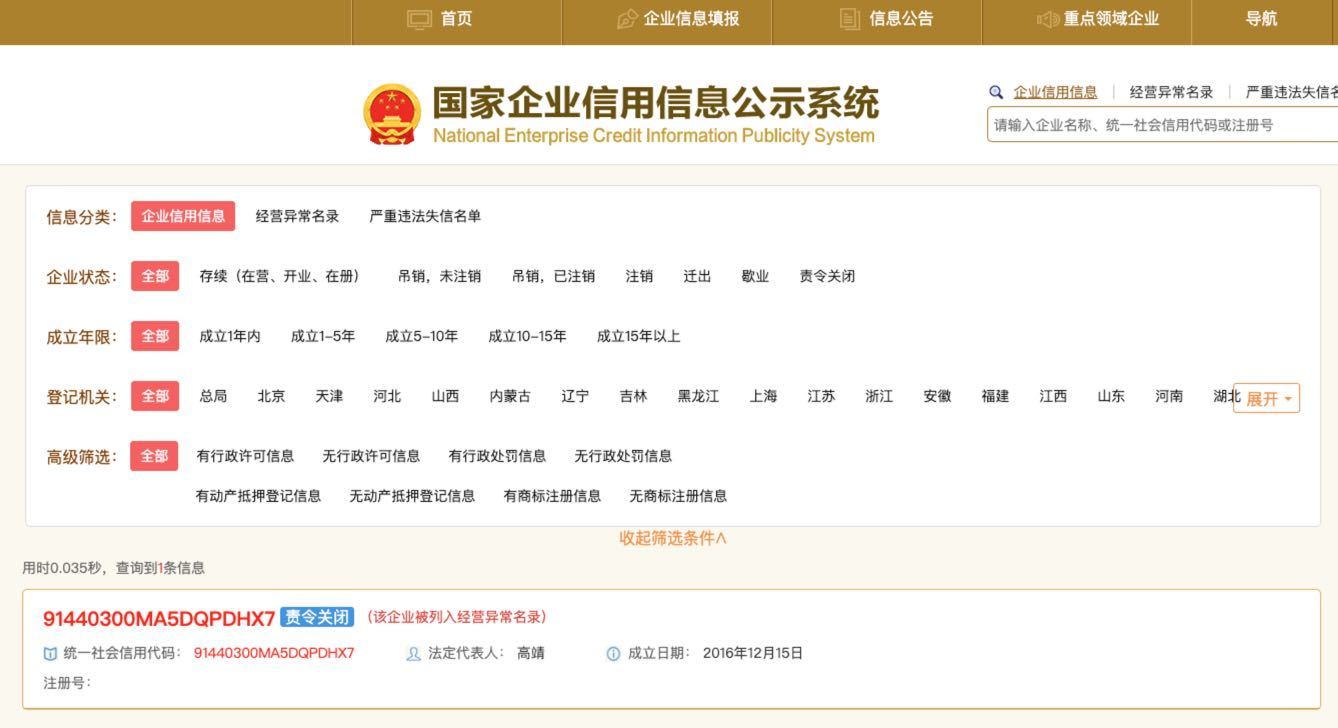Expand the 登记机关 list with 展开

click(x=1267, y=398)
